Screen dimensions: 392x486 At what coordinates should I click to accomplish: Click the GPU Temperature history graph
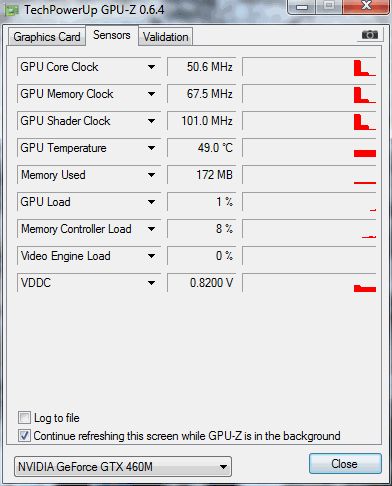310,148
